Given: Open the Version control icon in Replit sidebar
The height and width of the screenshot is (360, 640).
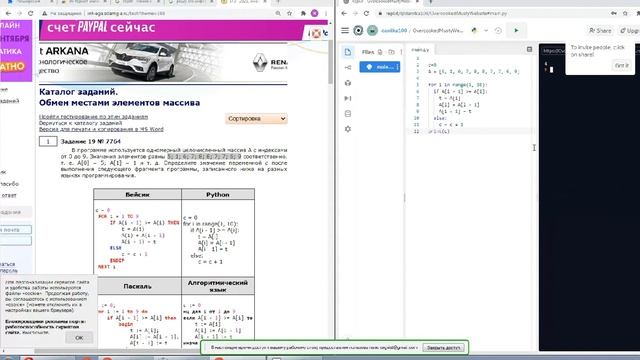Looking at the screenshot, I should click(348, 67).
